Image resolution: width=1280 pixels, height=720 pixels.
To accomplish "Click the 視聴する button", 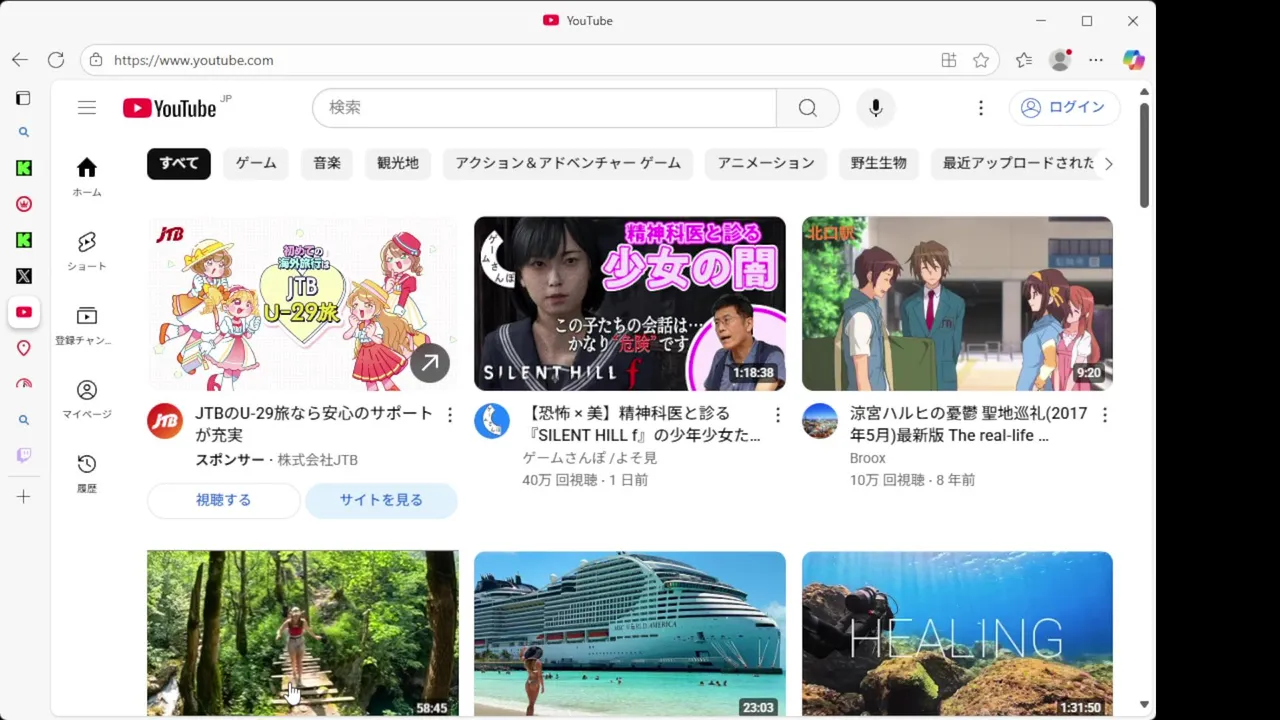I will click(x=224, y=500).
